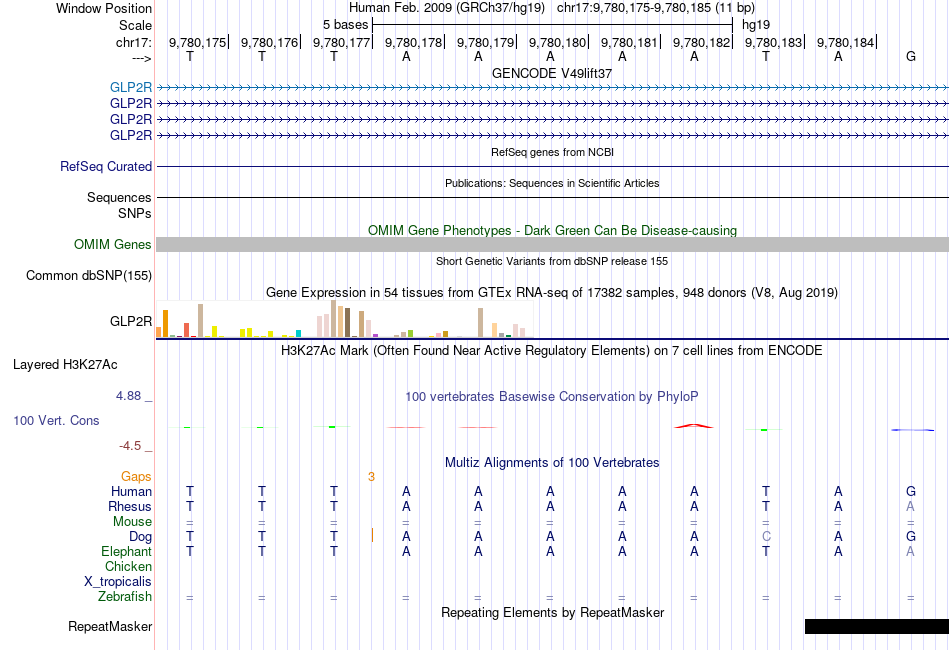Click the arrow indicator beside base sequence row
The width and height of the screenshot is (950, 650).
pyautogui.click(x=142, y=58)
